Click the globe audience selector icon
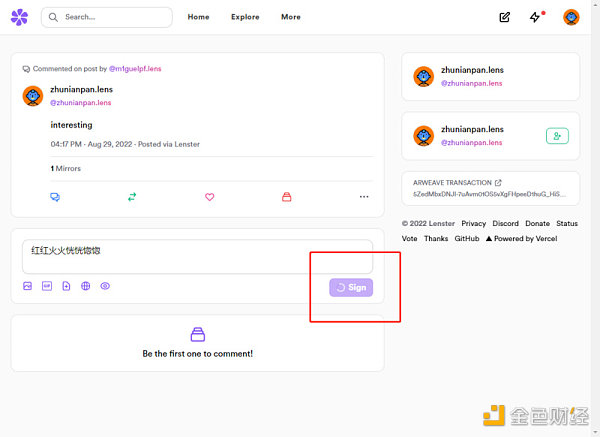Viewport: 600px width, 437px height. (x=86, y=286)
